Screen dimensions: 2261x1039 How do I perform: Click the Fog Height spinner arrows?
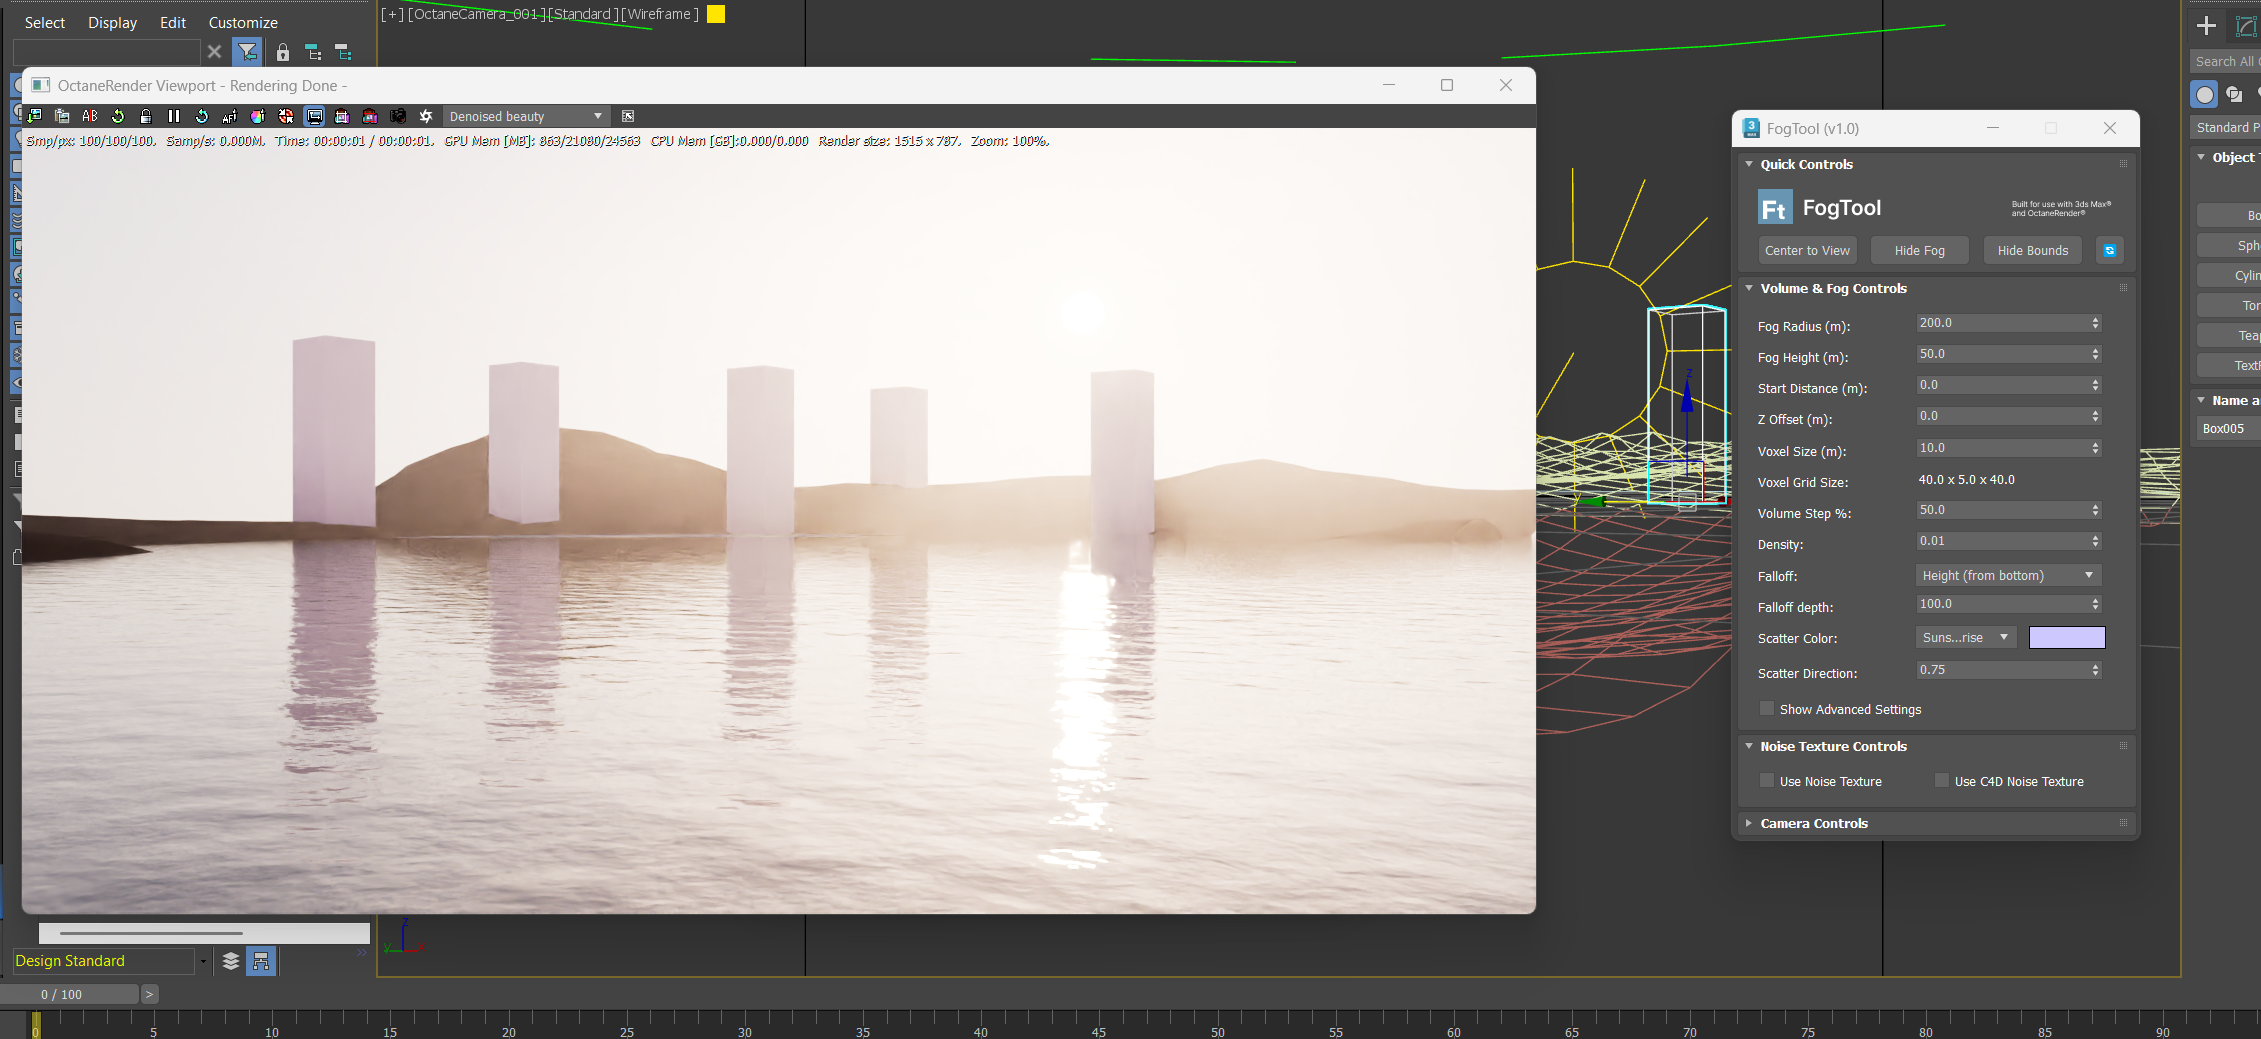(x=2096, y=354)
